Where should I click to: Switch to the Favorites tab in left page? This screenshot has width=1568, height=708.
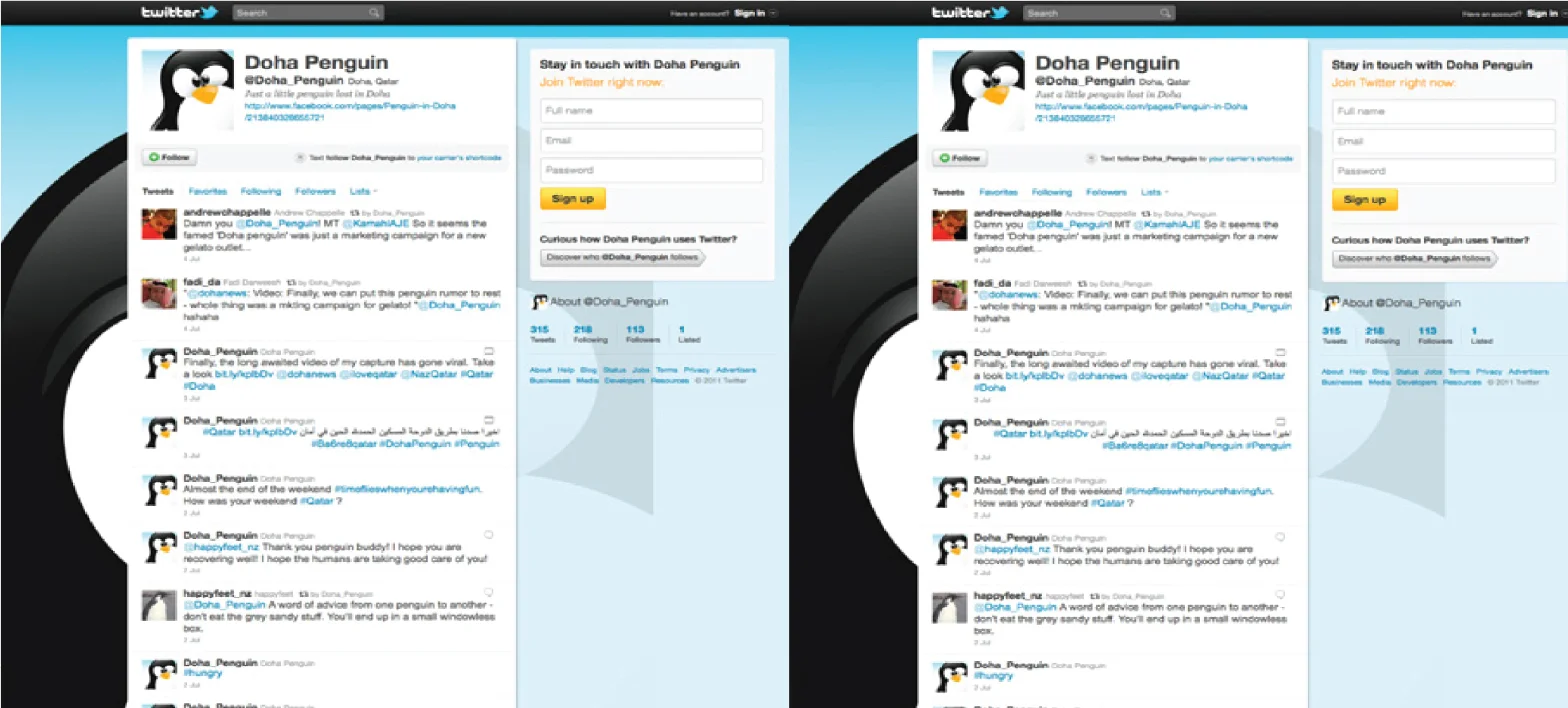pyautogui.click(x=208, y=191)
